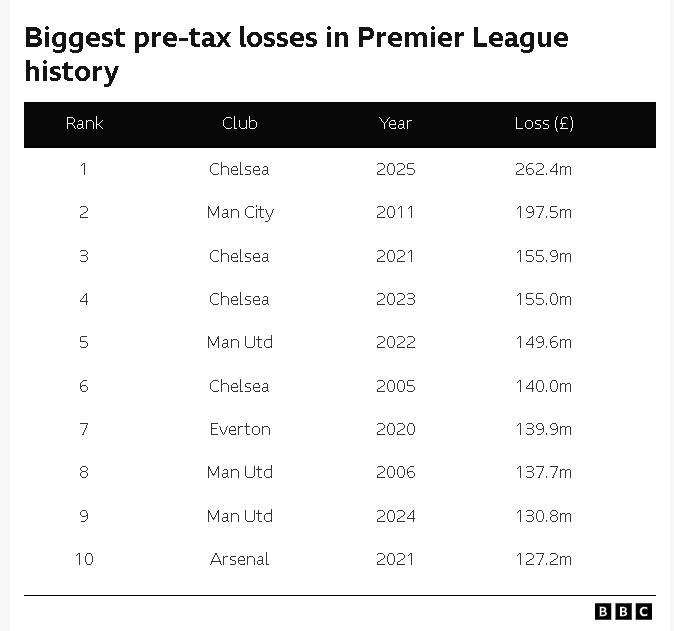Click the 127.2m loss value
This screenshot has height=631, width=674.
pos(543,559)
